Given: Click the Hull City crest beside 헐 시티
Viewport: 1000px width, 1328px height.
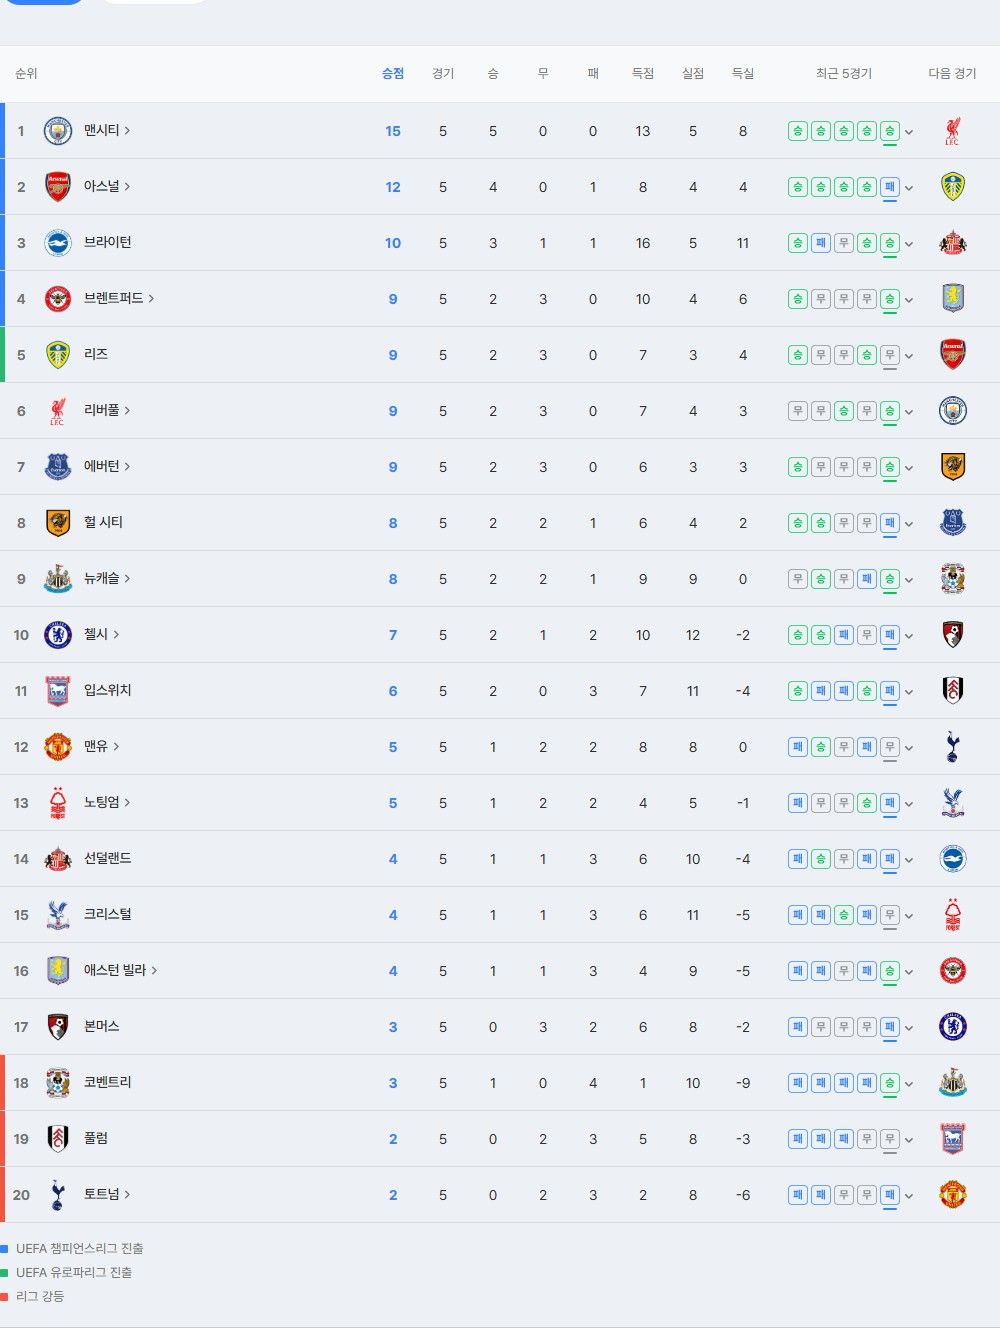Looking at the screenshot, I should point(58,523).
